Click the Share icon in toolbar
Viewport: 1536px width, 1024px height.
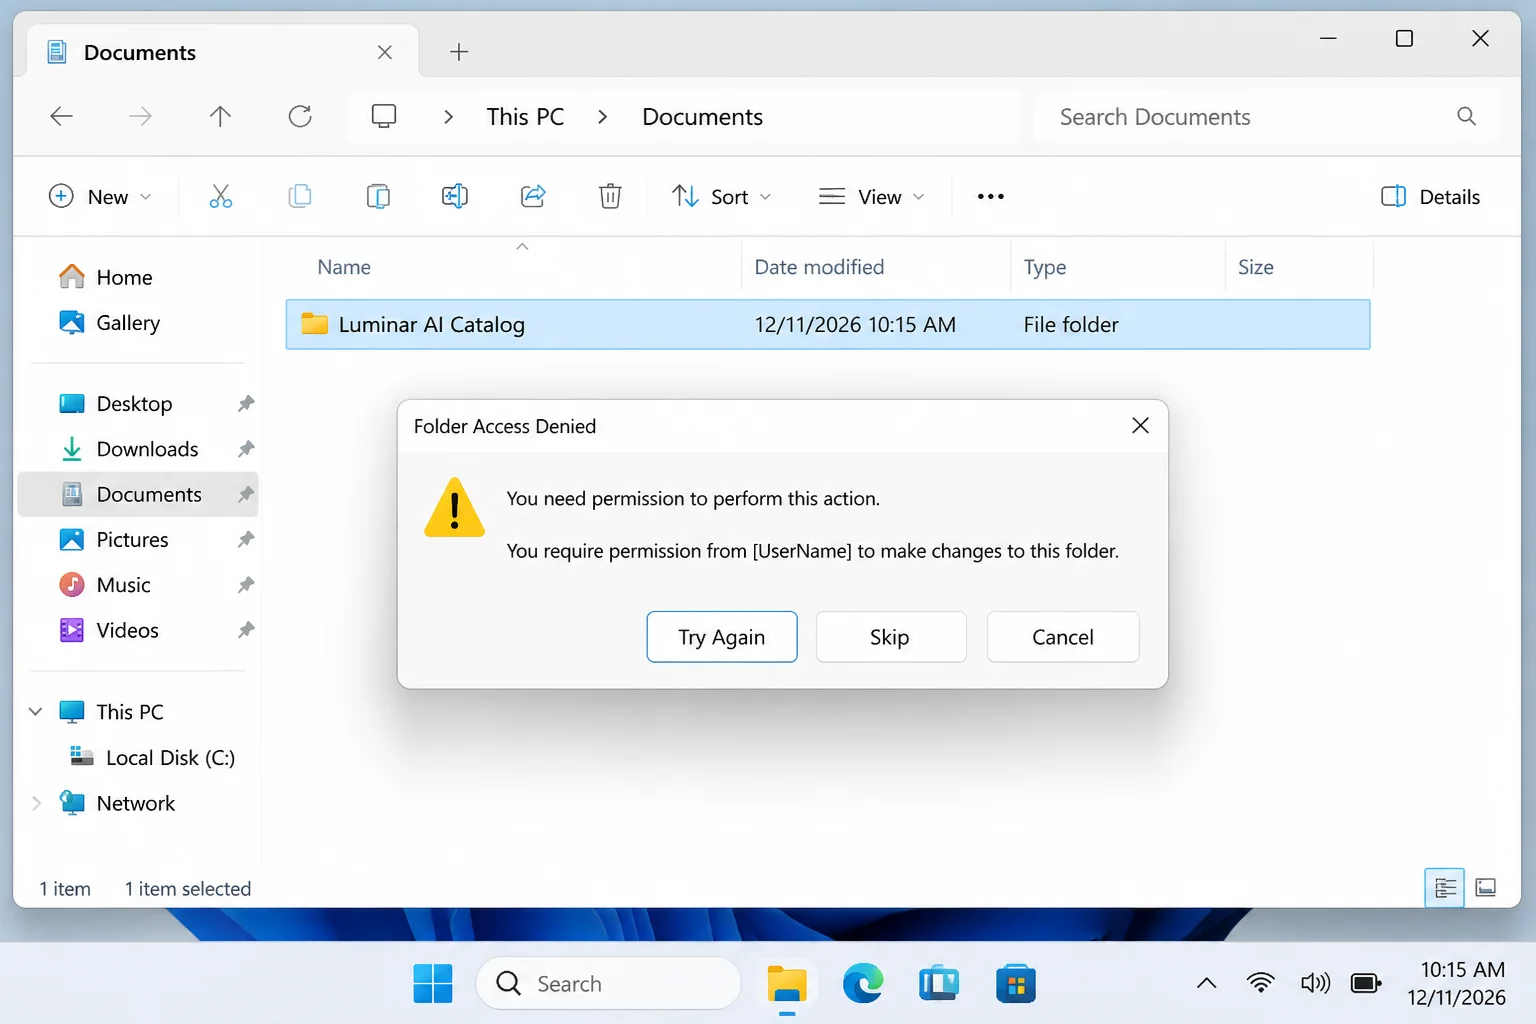[x=533, y=196]
